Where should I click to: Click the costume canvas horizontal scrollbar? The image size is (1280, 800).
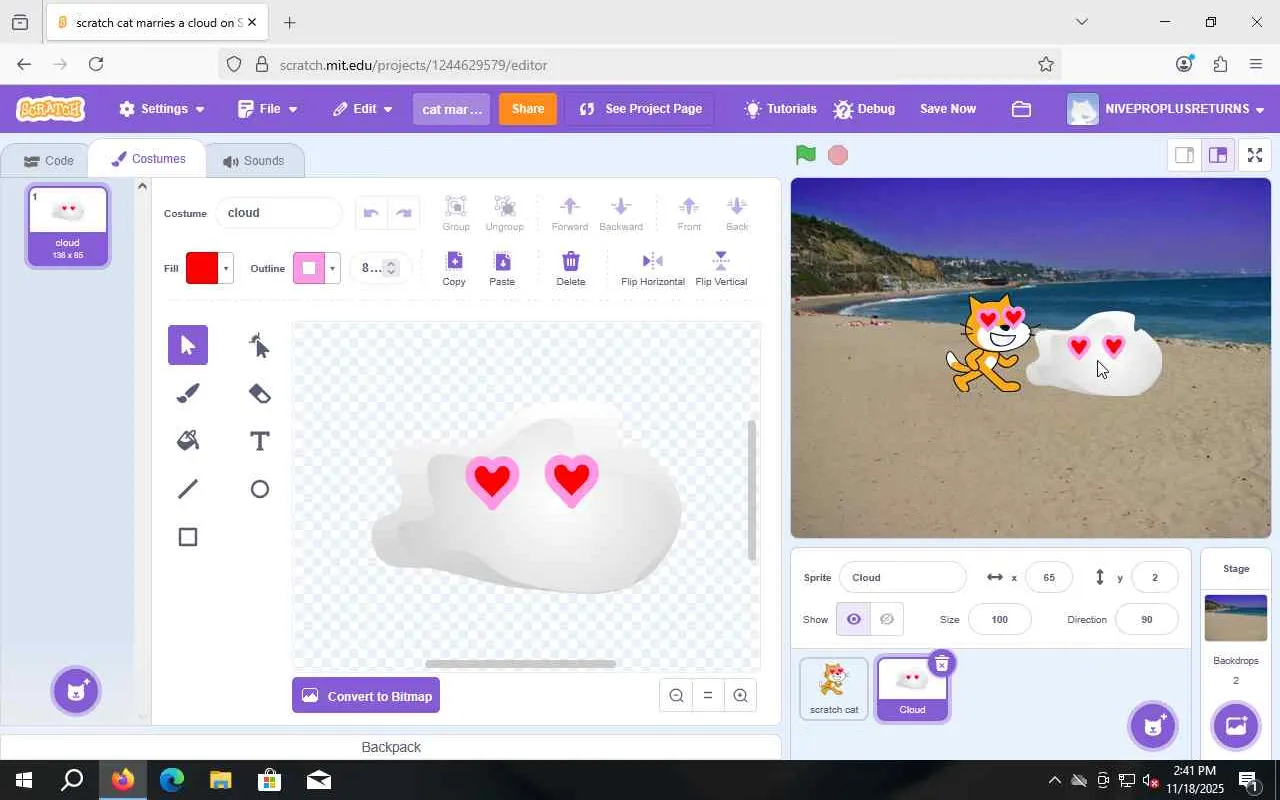pyautogui.click(x=520, y=664)
